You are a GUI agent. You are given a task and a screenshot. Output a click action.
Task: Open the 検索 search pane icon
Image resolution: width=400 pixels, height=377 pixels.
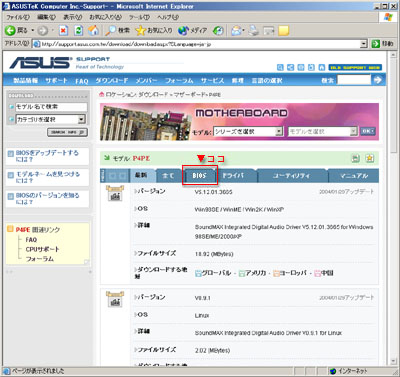(x=110, y=31)
